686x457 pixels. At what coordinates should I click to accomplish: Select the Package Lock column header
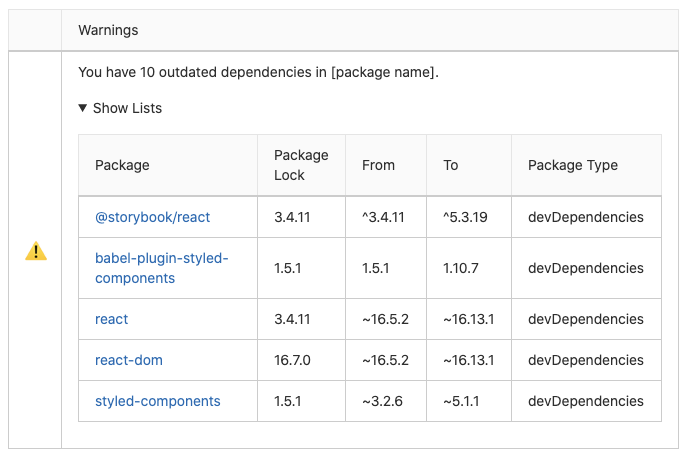(x=301, y=165)
